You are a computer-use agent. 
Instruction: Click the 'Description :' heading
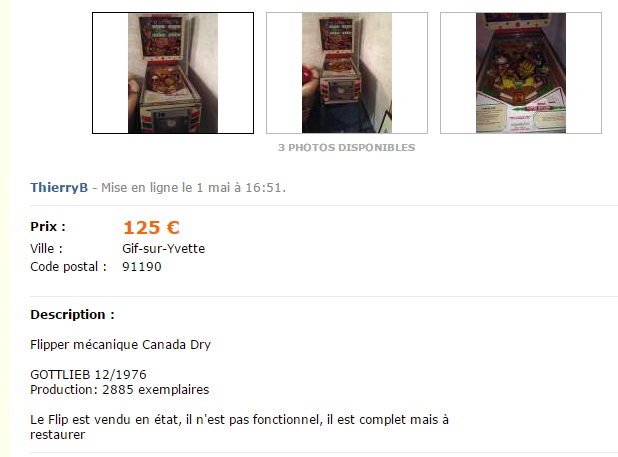click(x=72, y=314)
